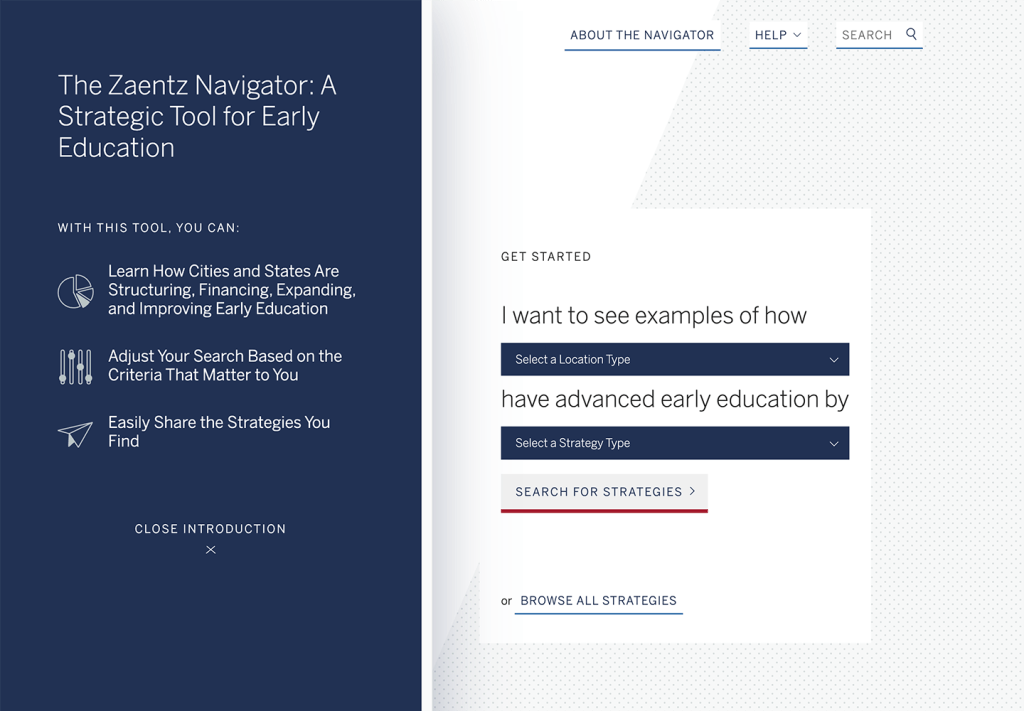Click into the Search input field

(867, 35)
